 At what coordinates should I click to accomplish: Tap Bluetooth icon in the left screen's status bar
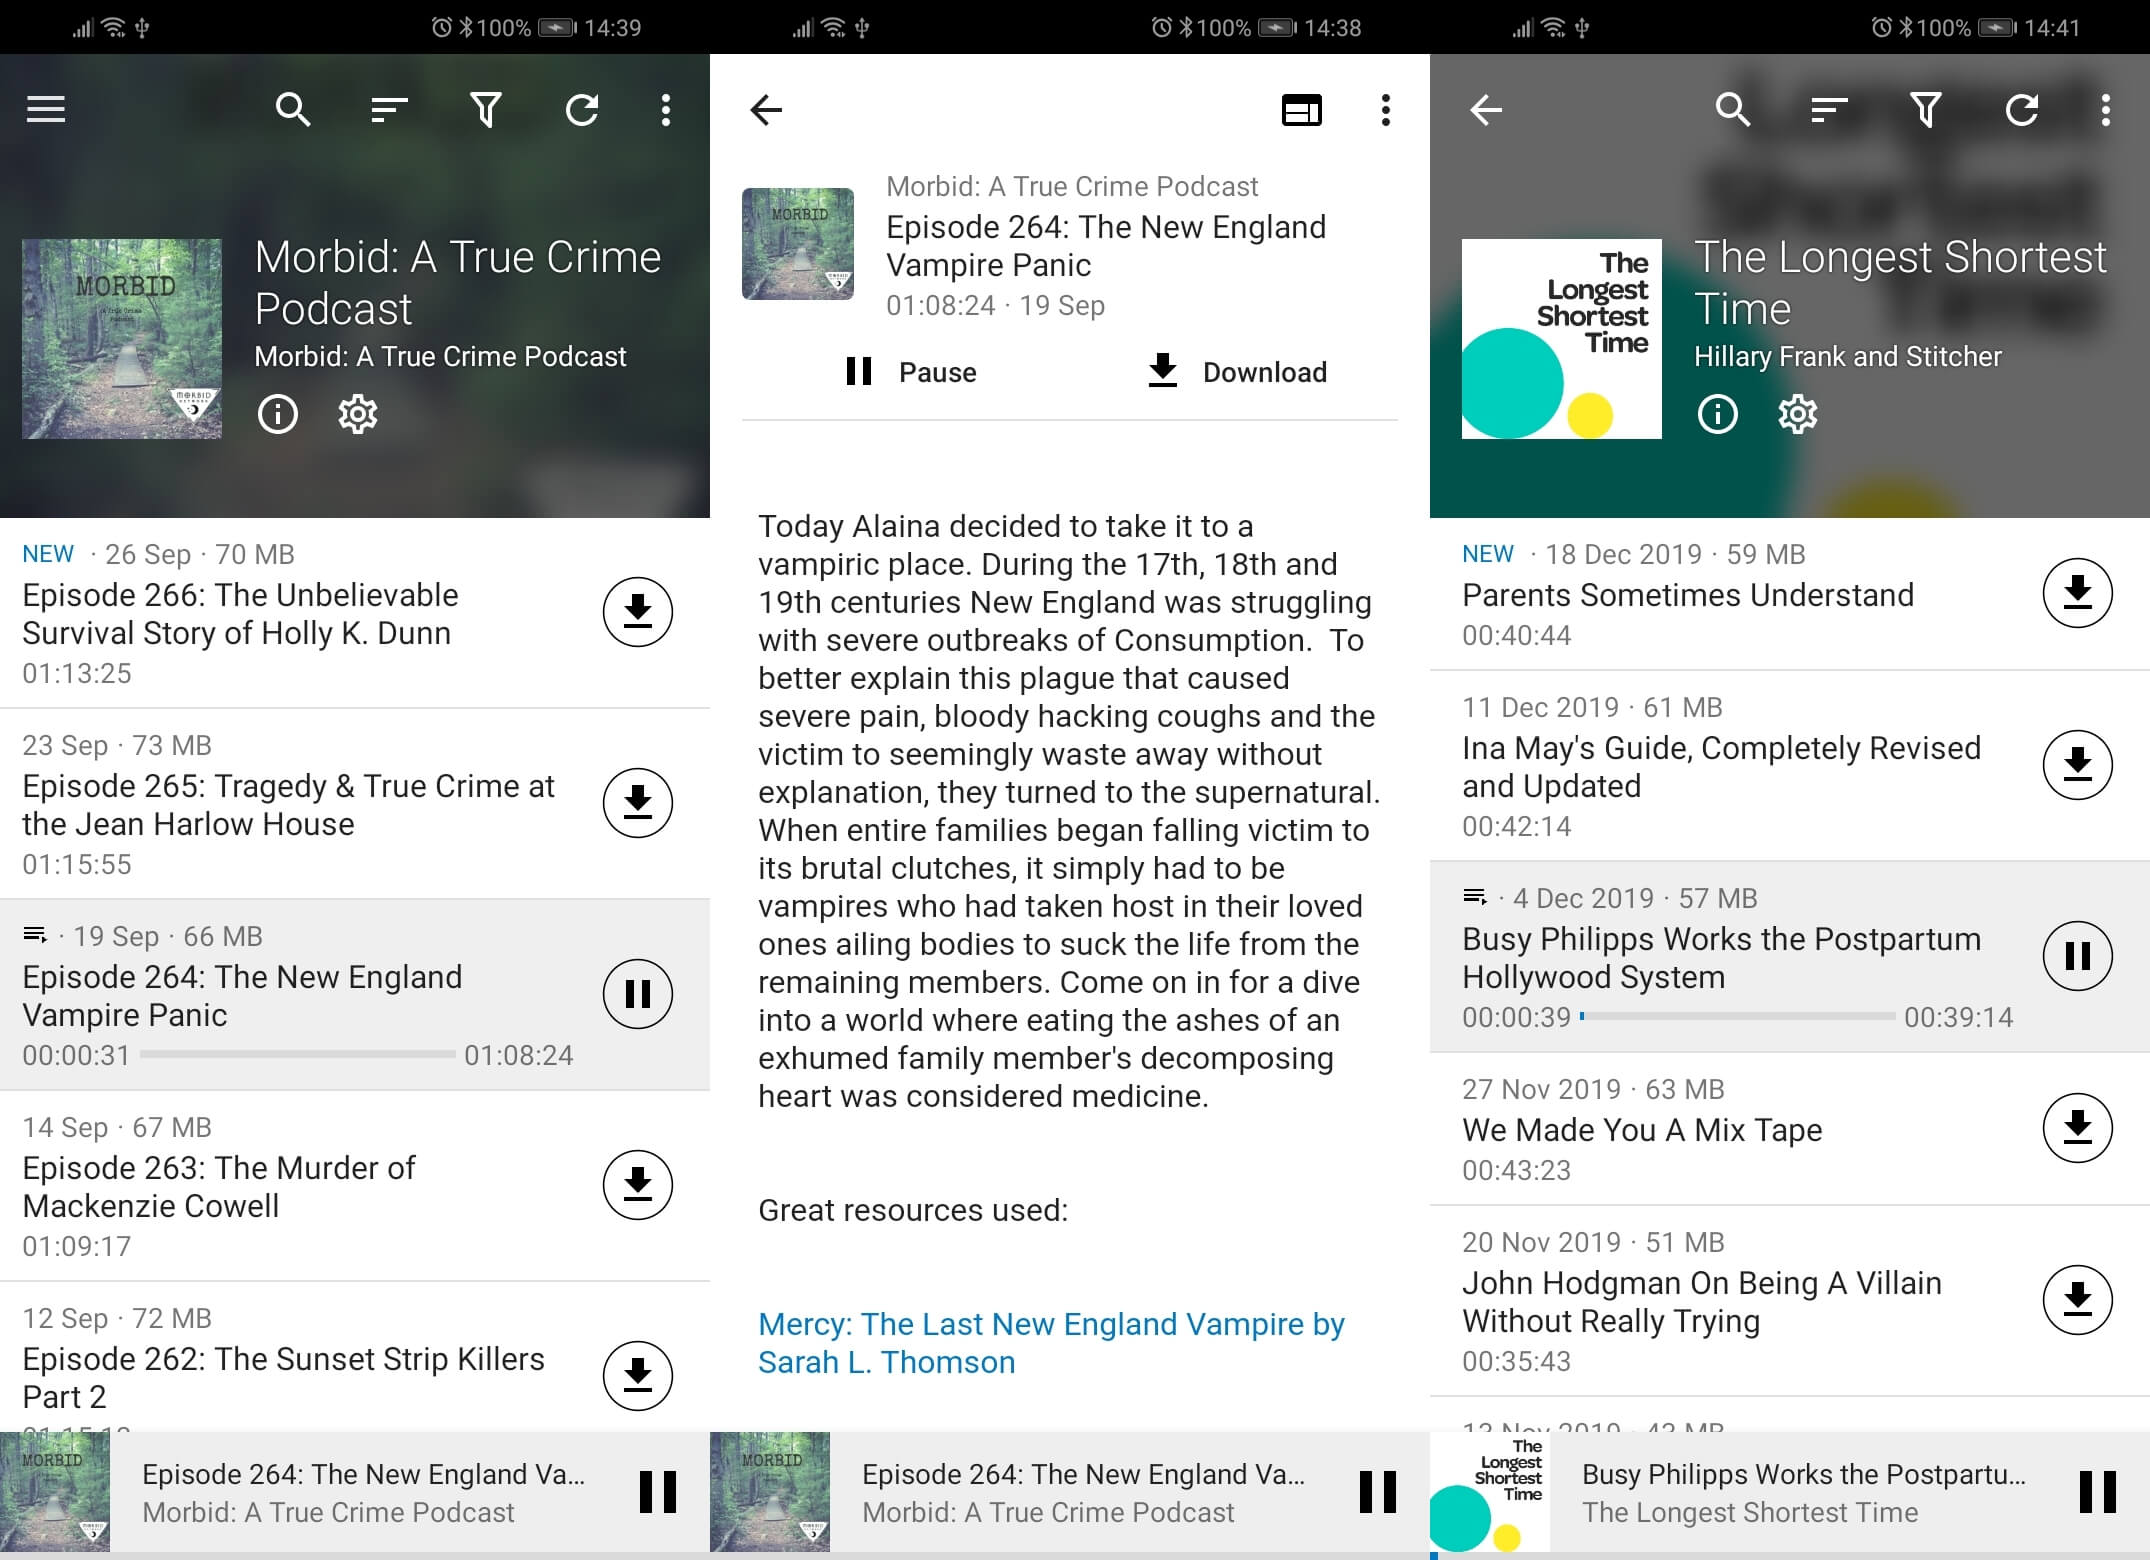click(466, 27)
